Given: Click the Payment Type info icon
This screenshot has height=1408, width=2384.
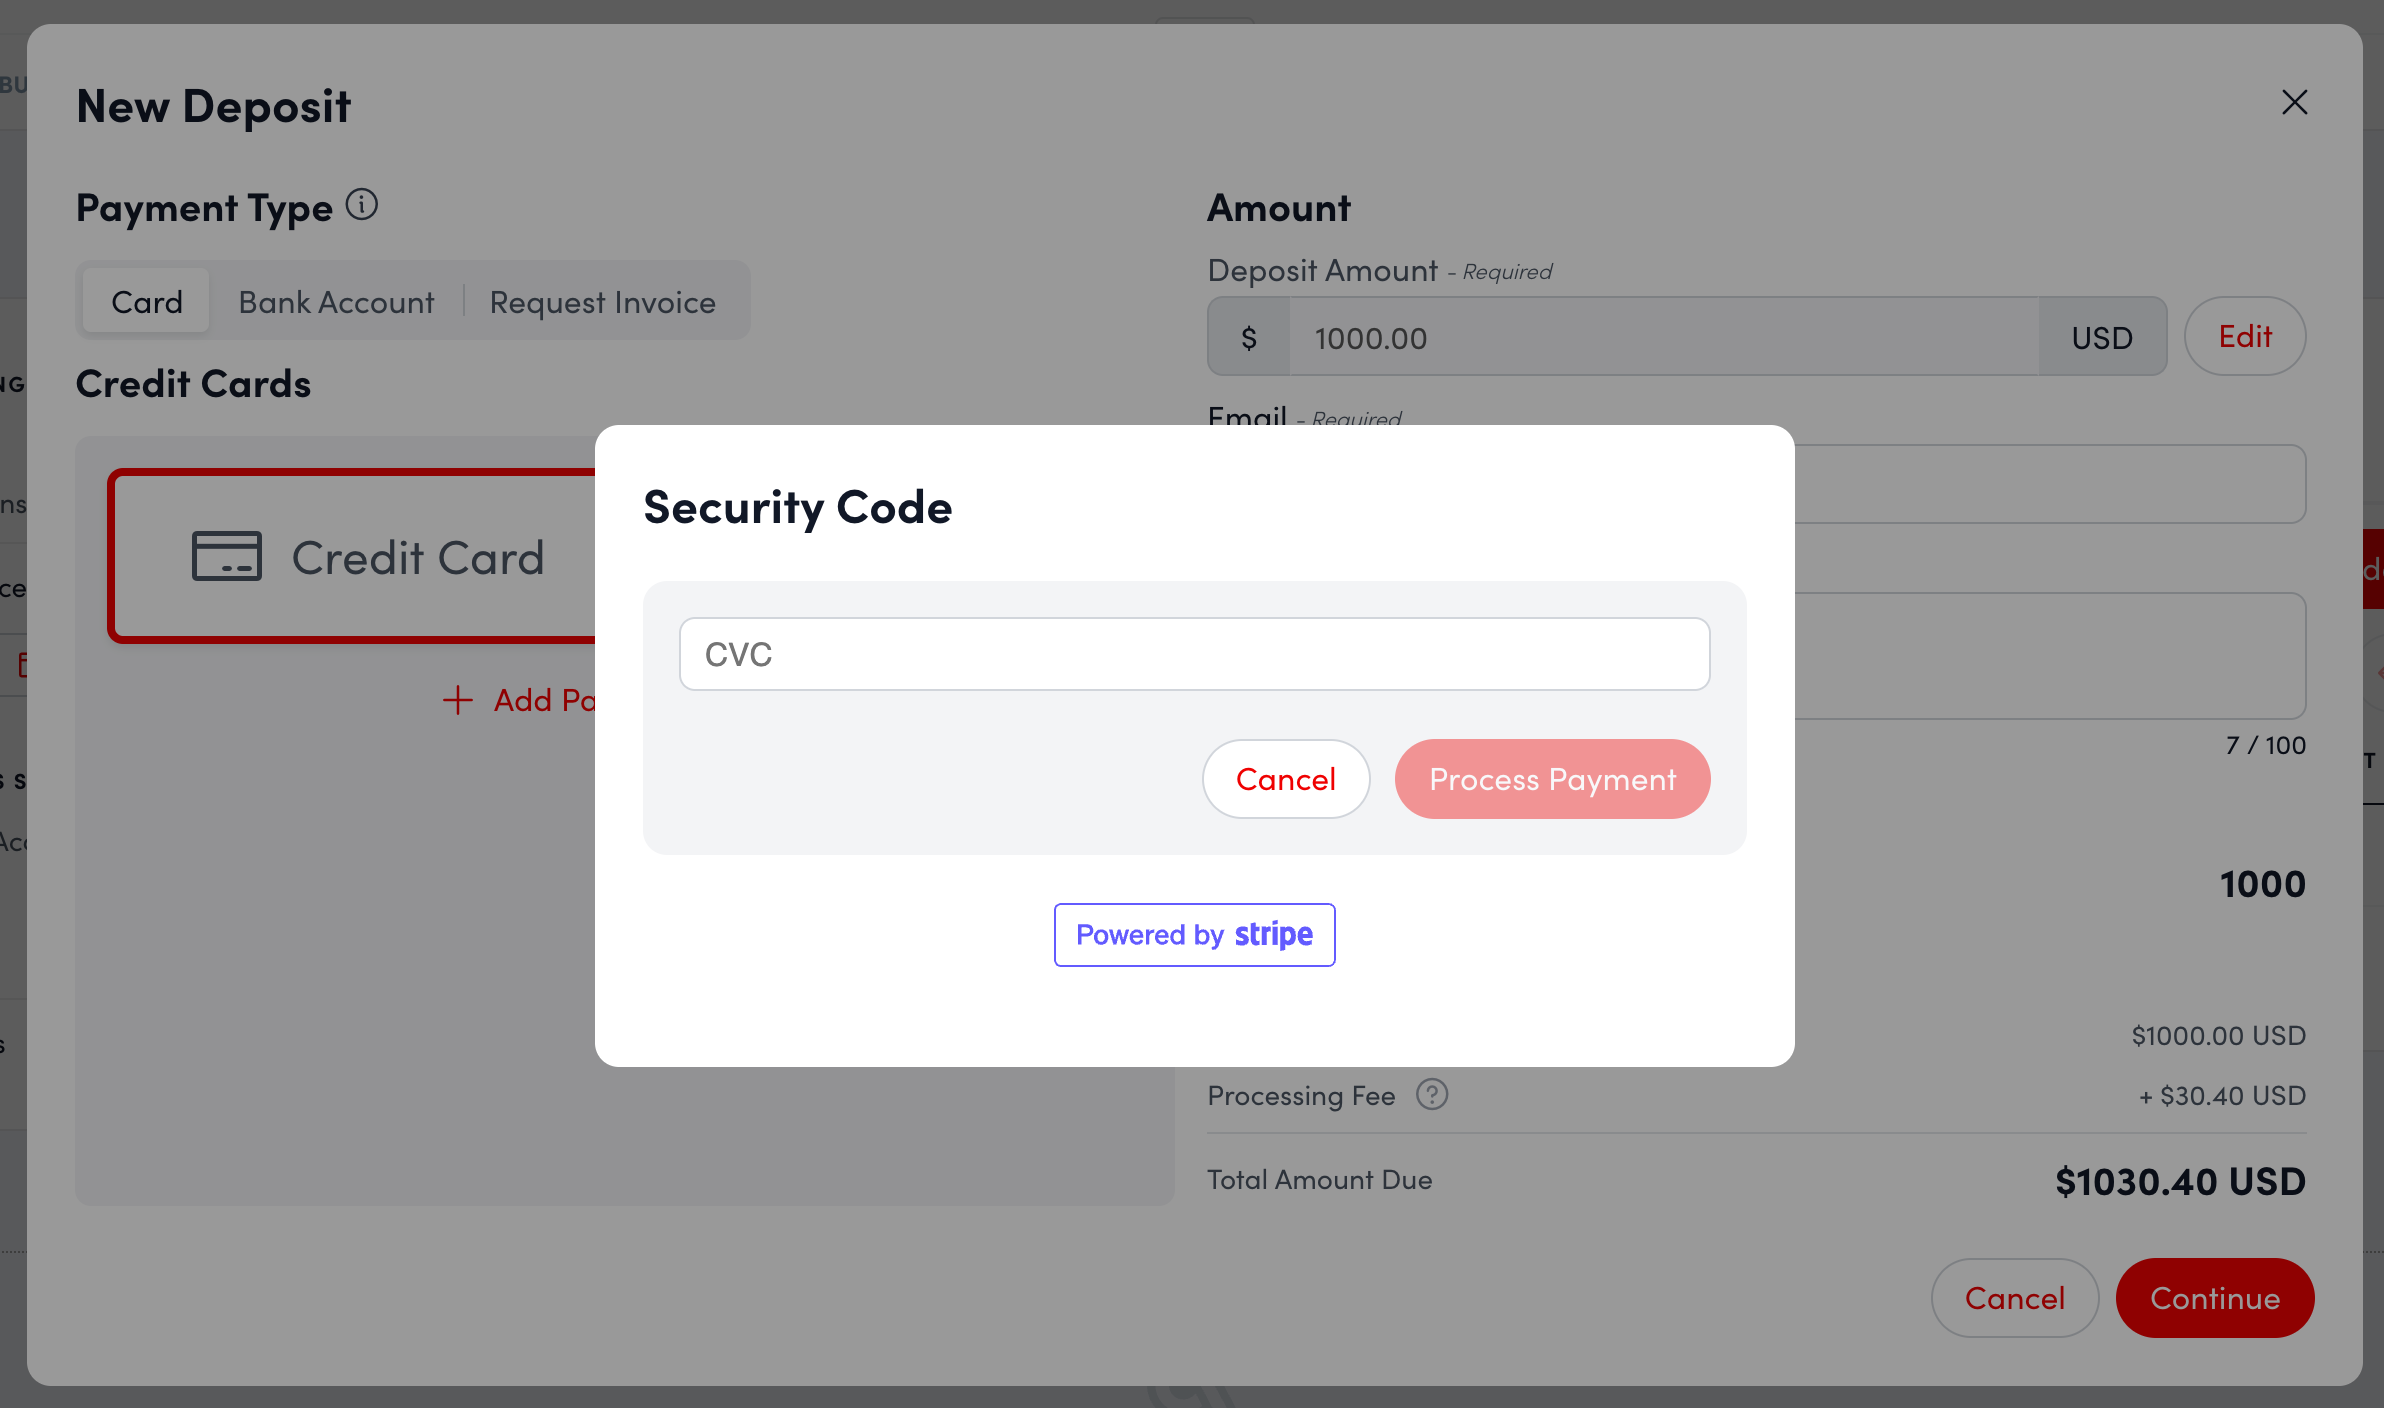Looking at the screenshot, I should [x=362, y=205].
